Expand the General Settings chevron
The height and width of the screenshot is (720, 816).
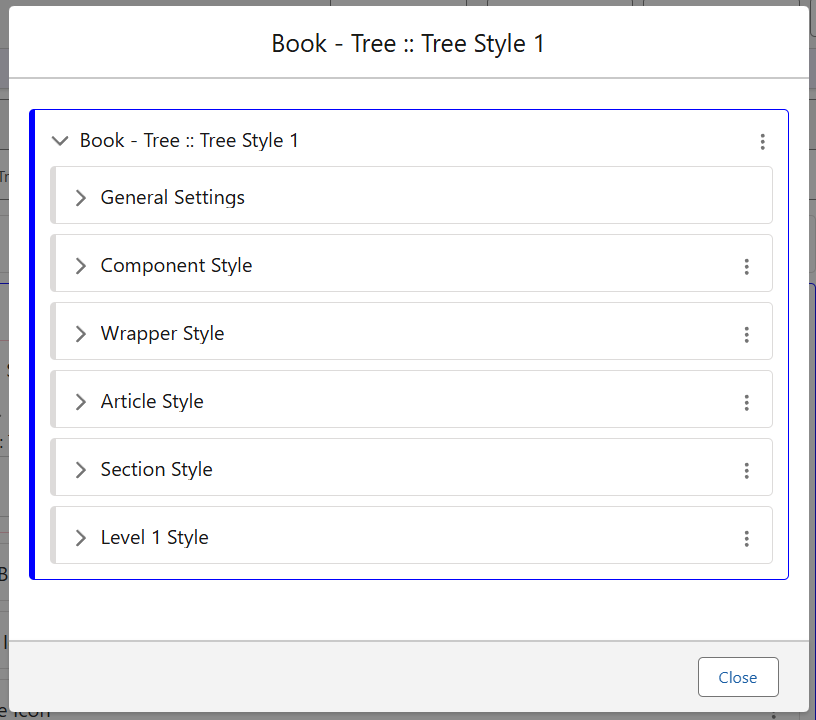click(x=81, y=198)
